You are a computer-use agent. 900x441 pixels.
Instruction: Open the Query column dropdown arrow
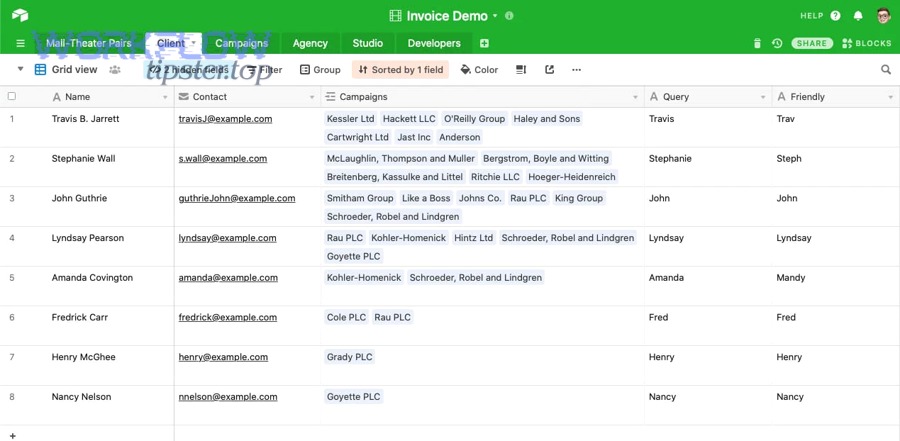pyautogui.click(x=763, y=97)
